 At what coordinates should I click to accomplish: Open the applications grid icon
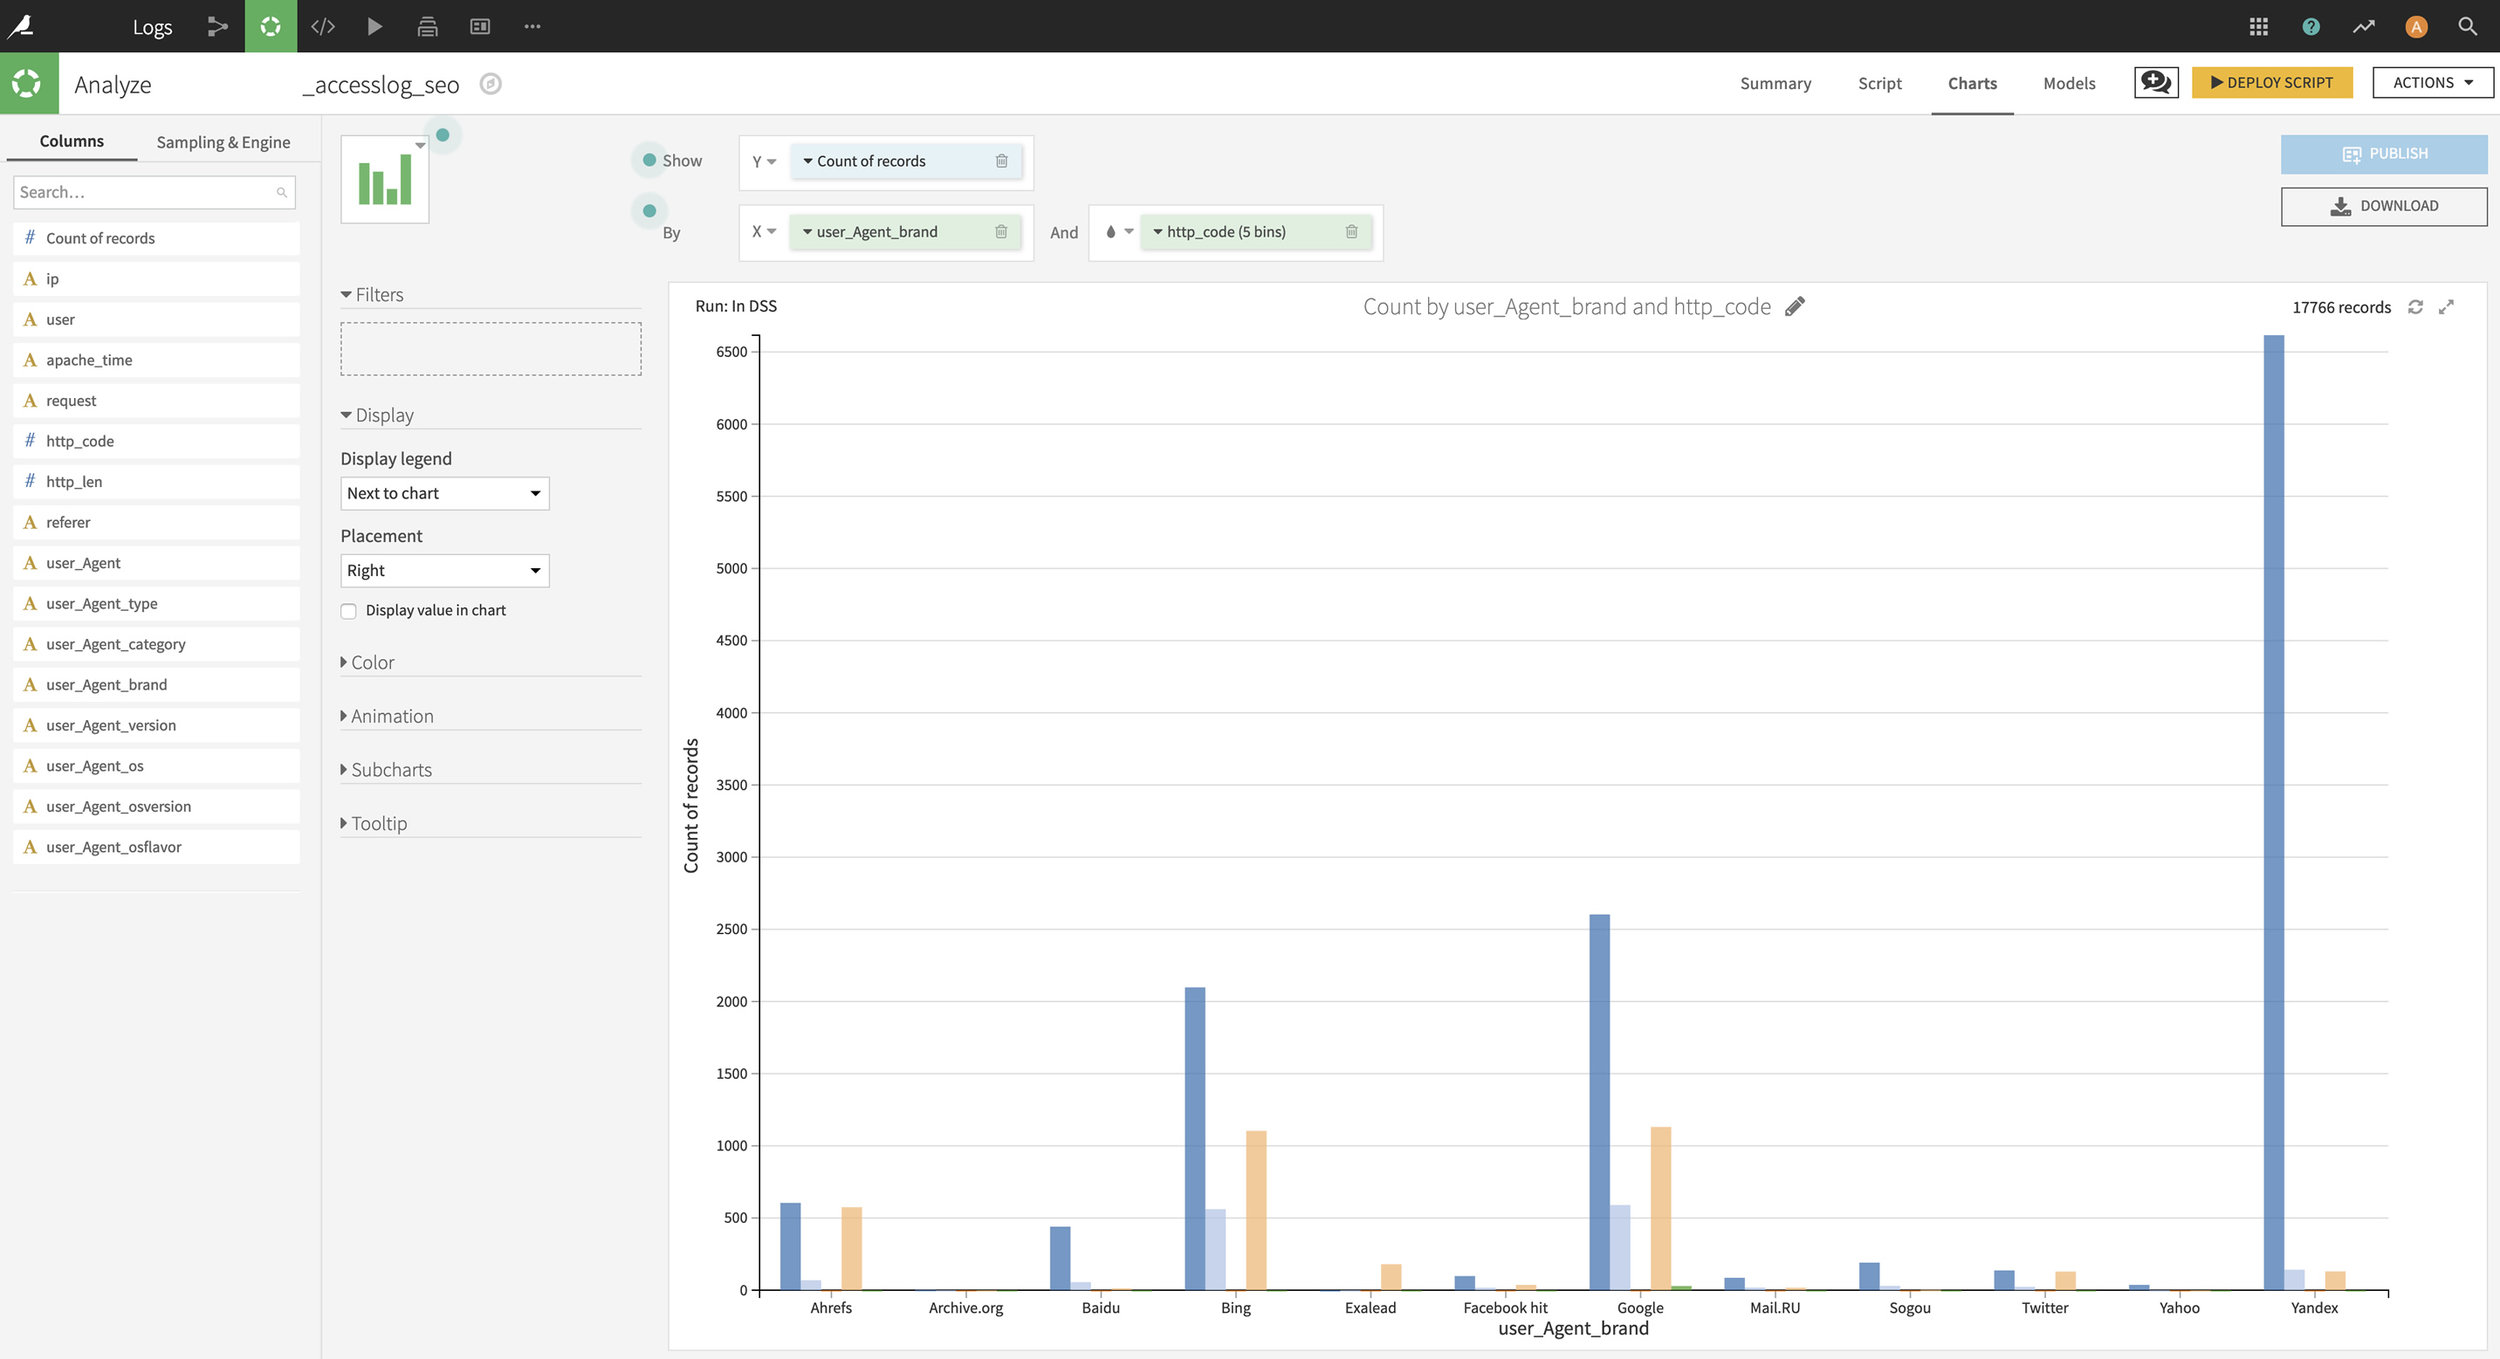point(2258,27)
